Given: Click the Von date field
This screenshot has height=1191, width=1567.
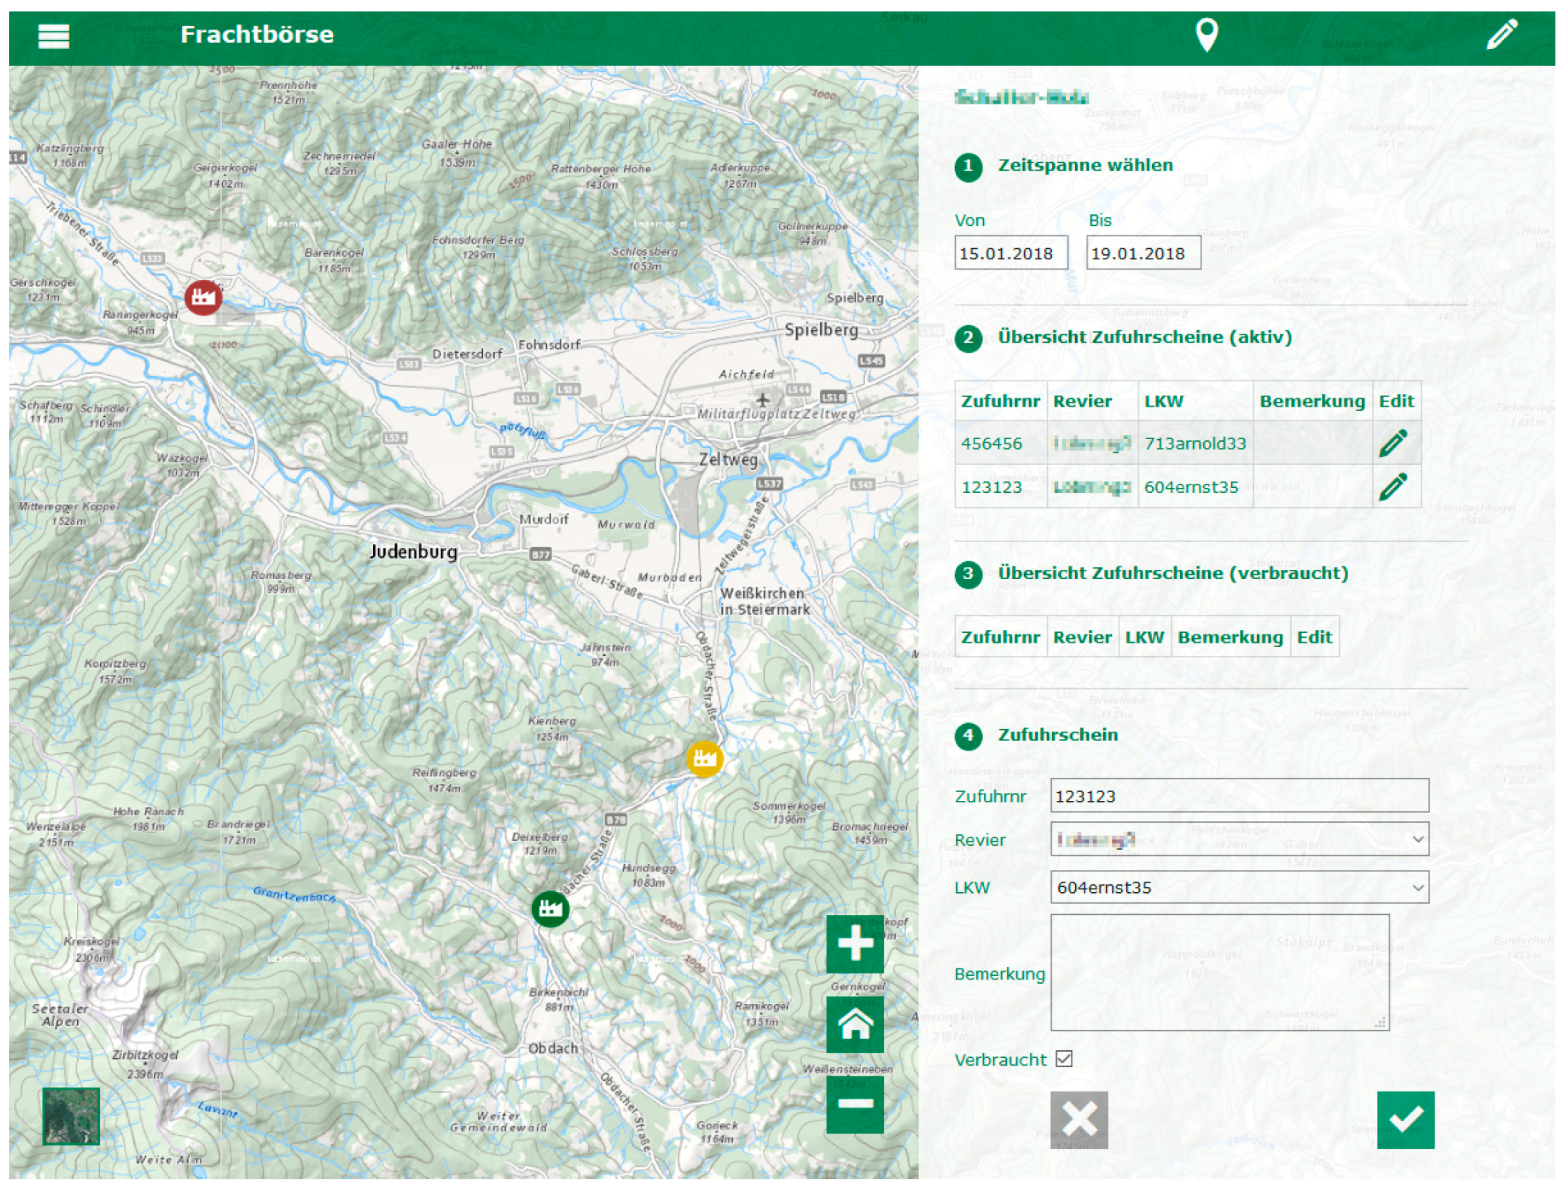Looking at the screenshot, I should [x=1010, y=253].
